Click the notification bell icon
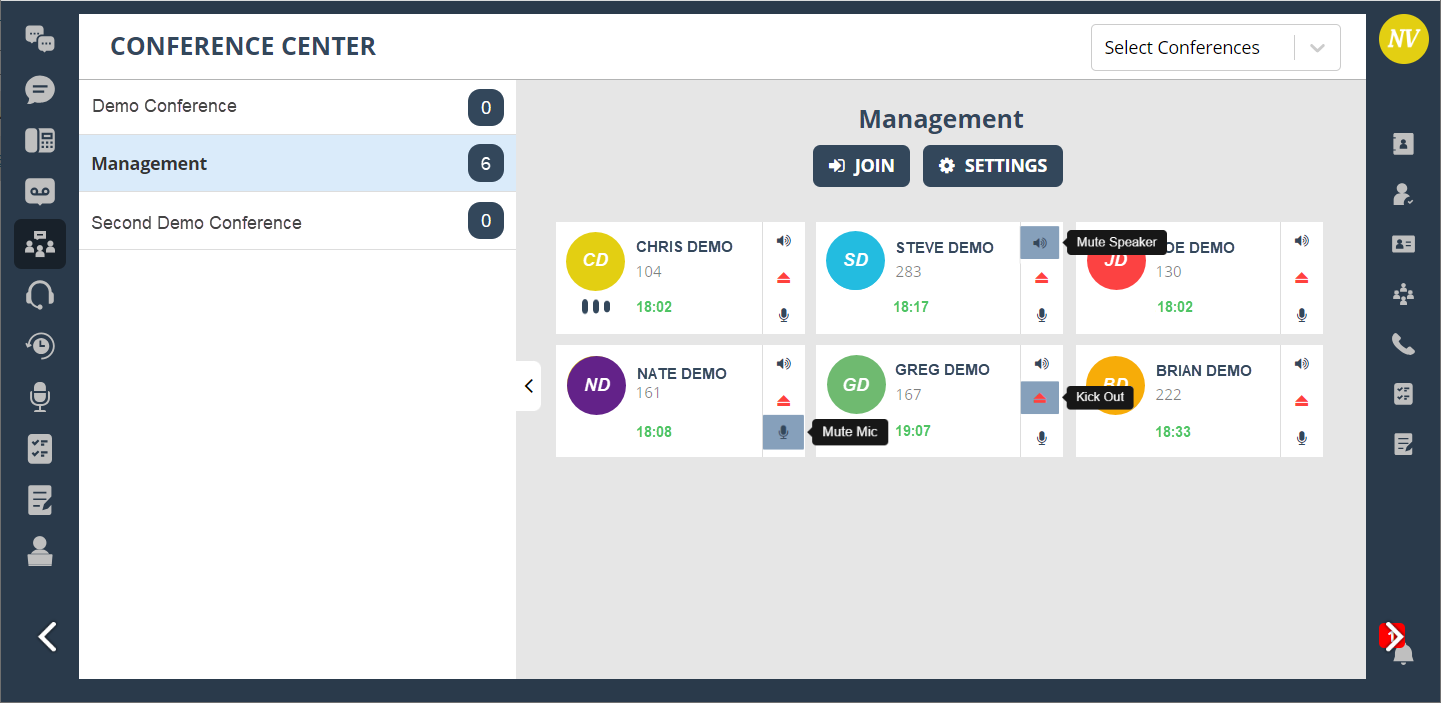Image resolution: width=1441 pixels, height=703 pixels. point(1403,655)
